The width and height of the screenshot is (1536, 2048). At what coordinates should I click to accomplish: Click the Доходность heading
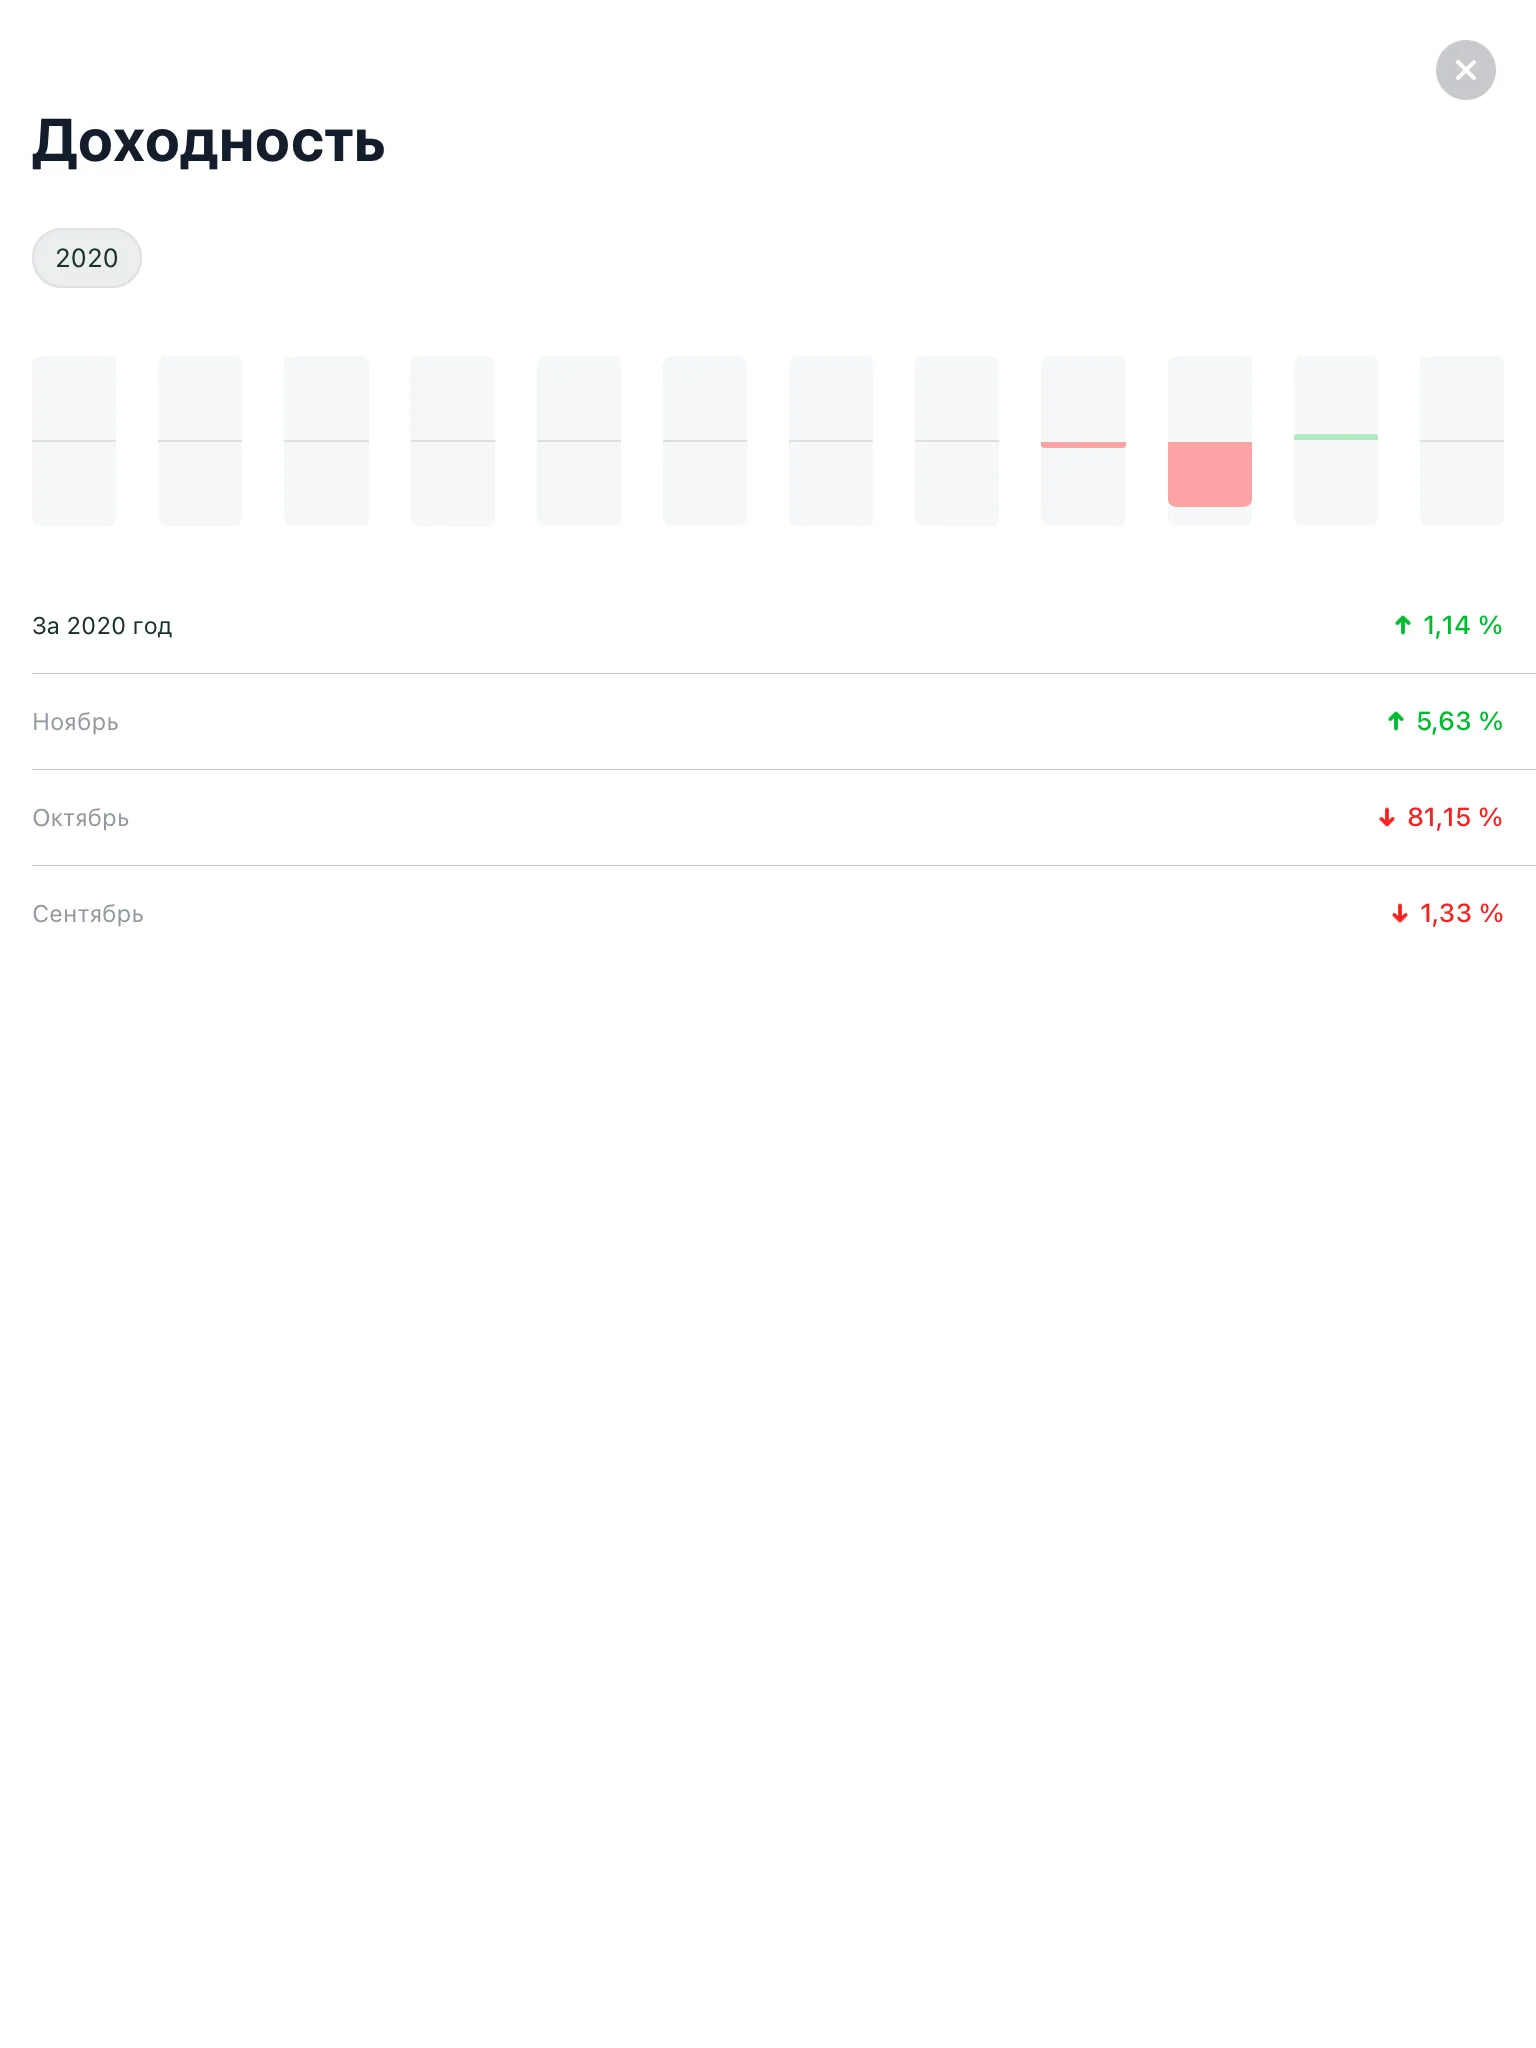coord(208,142)
